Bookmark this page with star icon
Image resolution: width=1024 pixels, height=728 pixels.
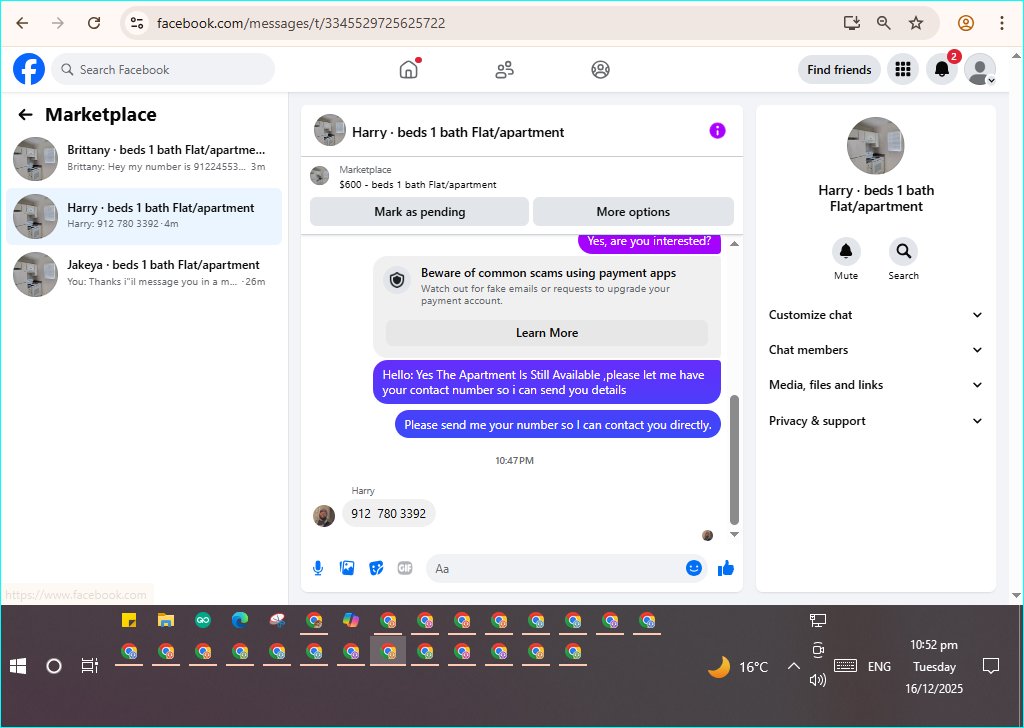(x=916, y=23)
